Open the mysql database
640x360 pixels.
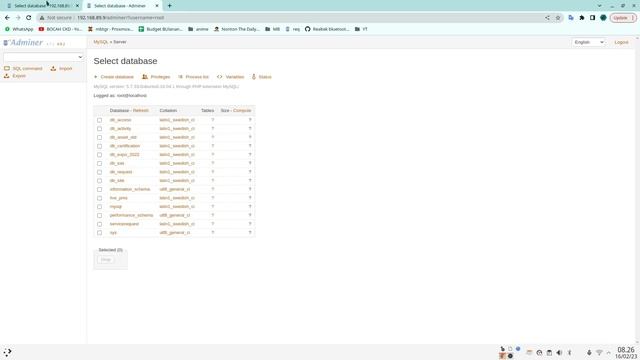click(x=116, y=207)
